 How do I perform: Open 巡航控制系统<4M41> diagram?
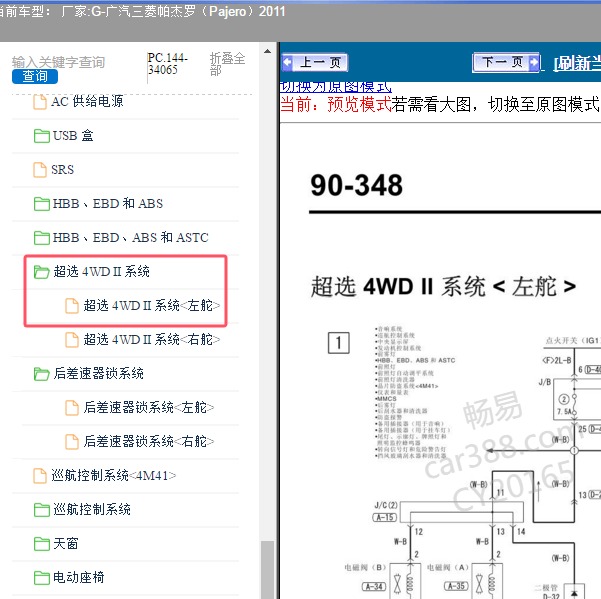[x=114, y=476]
